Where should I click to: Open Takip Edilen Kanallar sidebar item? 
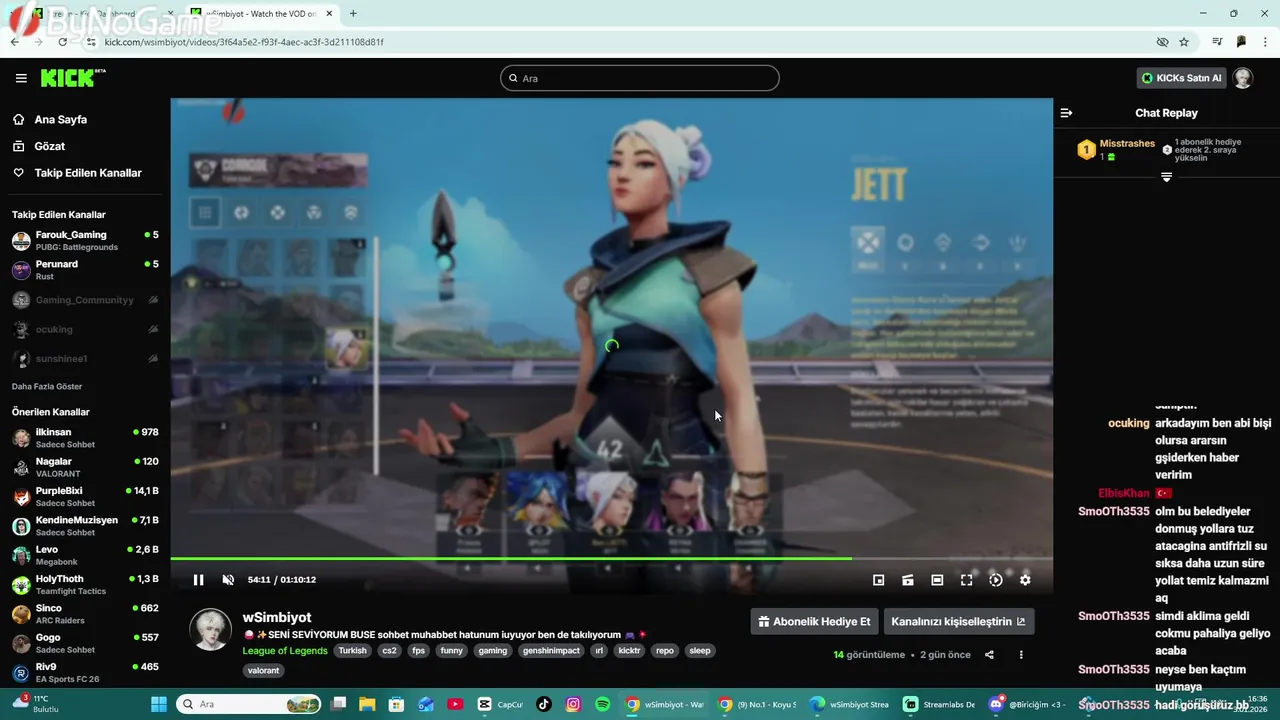[88, 173]
